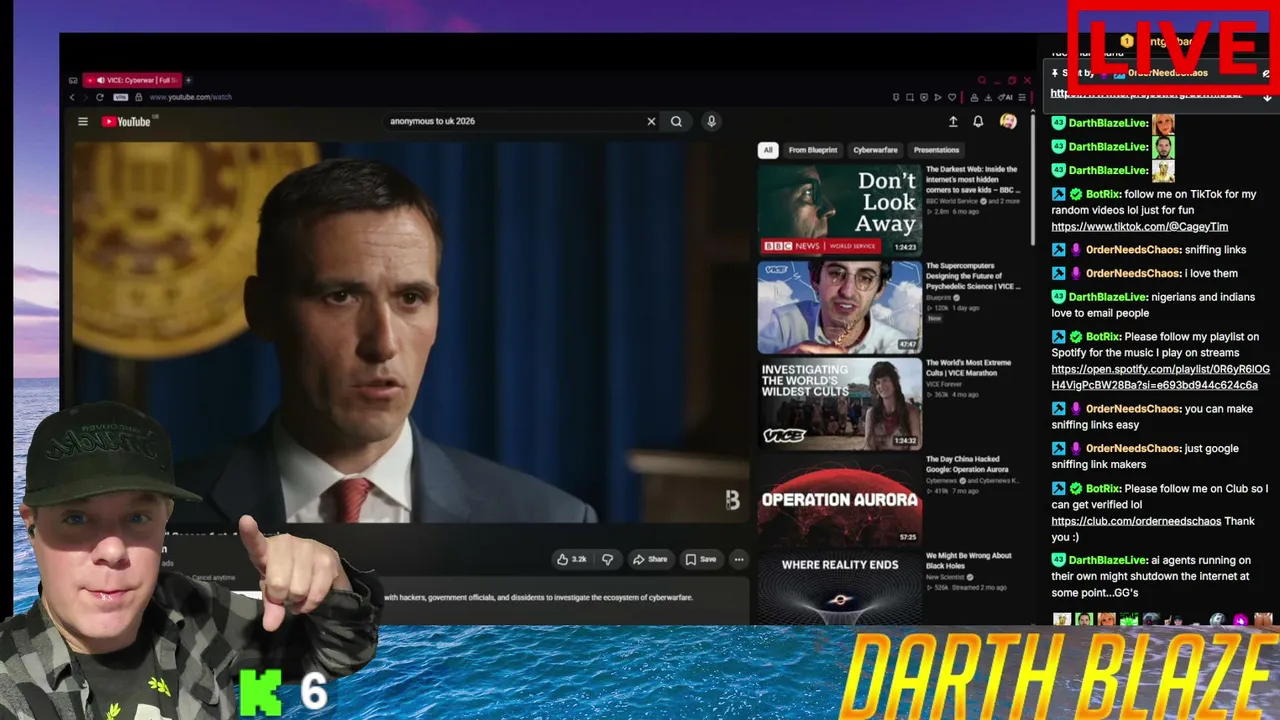Filter recommendations by From Blueprint
1280x720 pixels.
(813, 150)
